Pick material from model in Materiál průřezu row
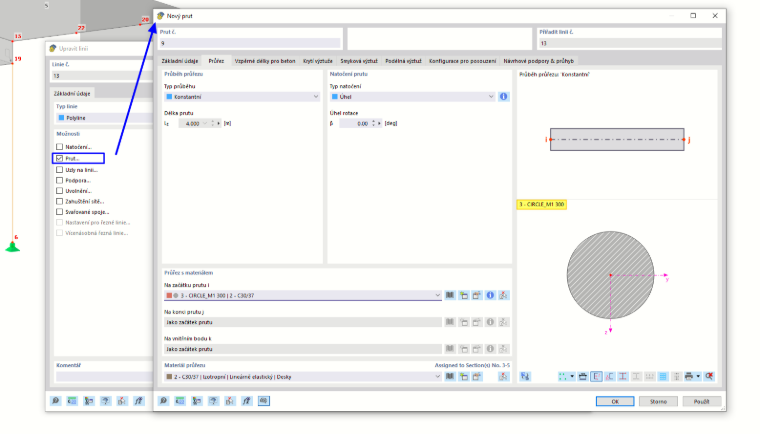This screenshot has width=760, height=434. [x=504, y=377]
